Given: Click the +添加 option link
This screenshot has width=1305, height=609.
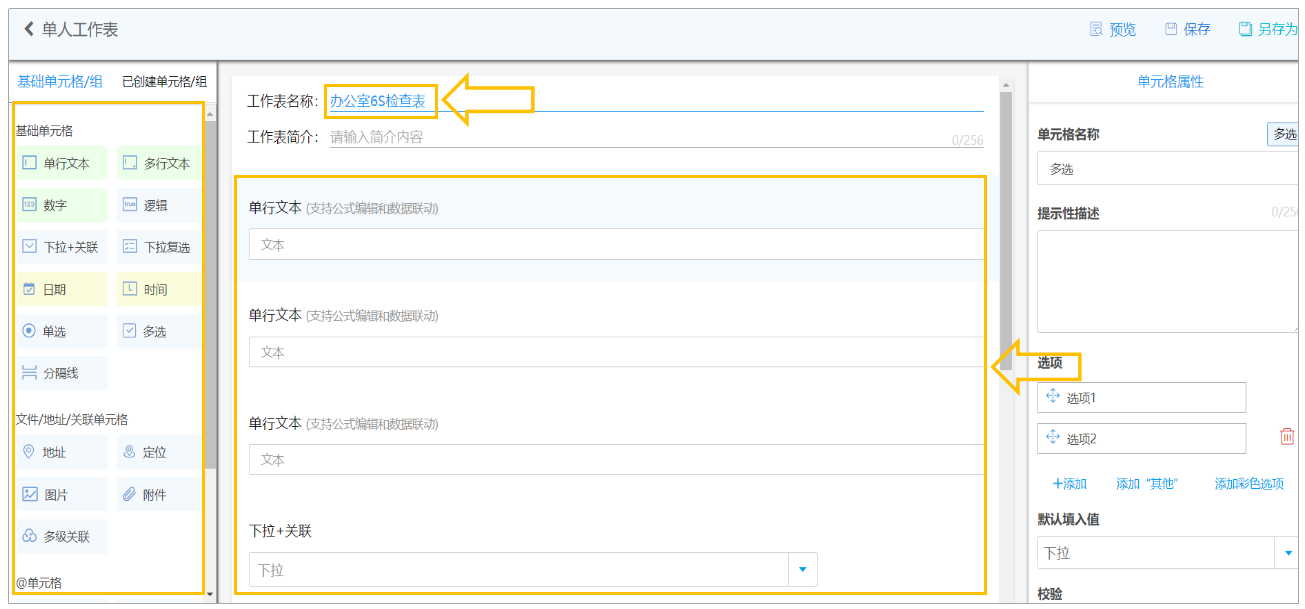Looking at the screenshot, I should point(1070,483).
